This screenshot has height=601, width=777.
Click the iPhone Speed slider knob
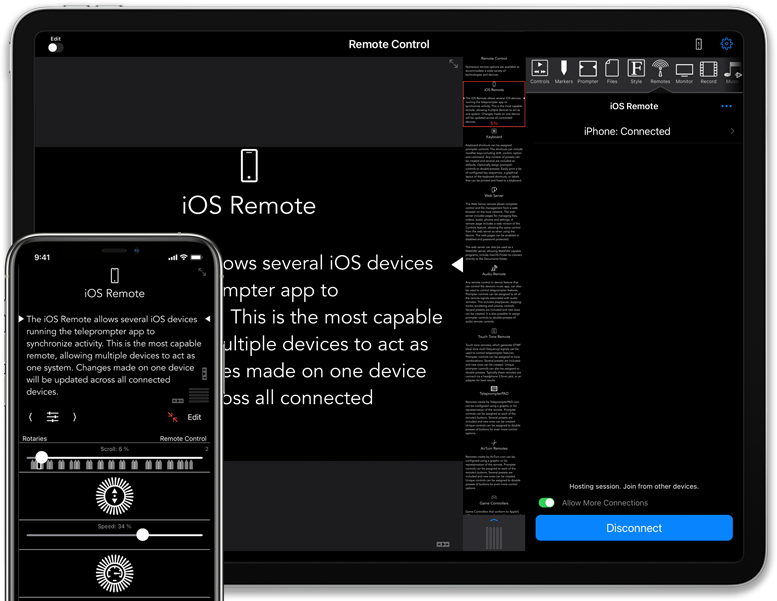(143, 535)
